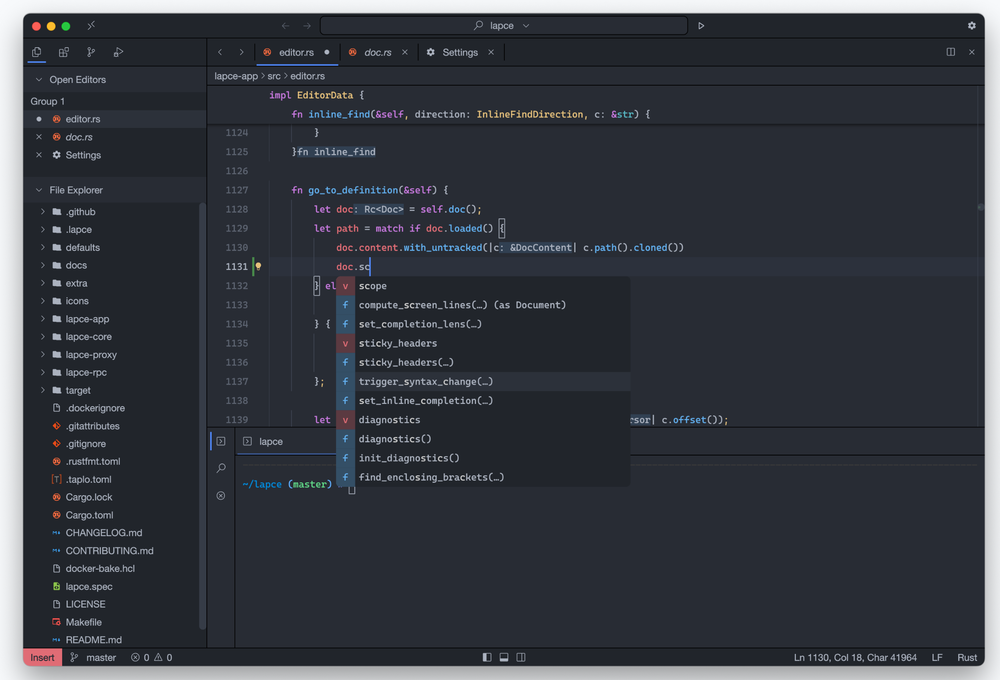Select the scope completion item
This screenshot has height=680, width=1000.
click(x=483, y=286)
